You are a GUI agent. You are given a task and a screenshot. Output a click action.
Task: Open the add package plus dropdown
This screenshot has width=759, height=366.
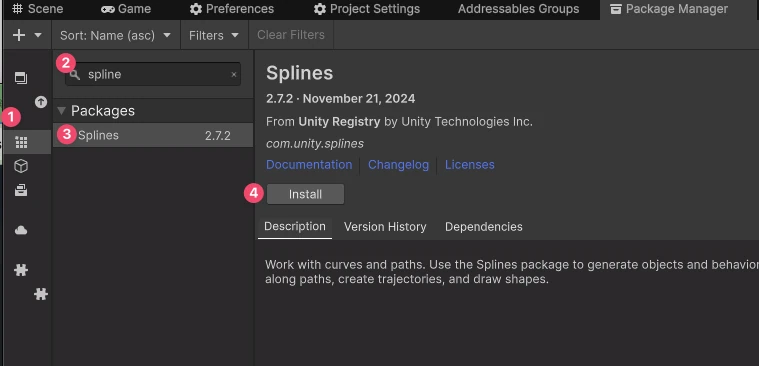pos(27,35)
